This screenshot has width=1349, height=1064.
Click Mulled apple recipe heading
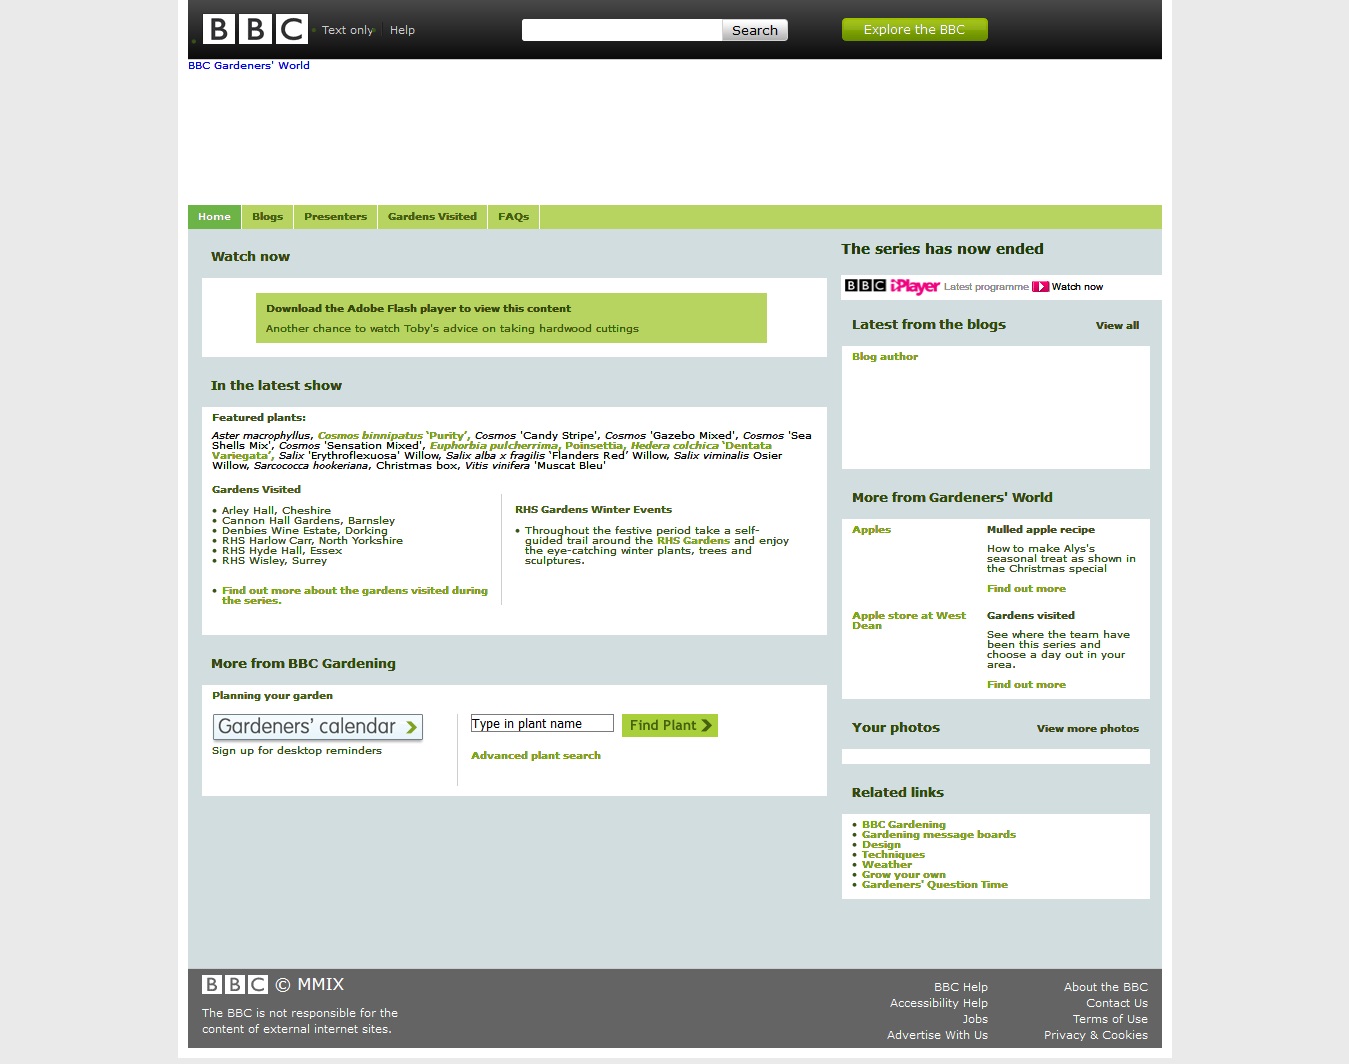click(x=1040, y=530)
